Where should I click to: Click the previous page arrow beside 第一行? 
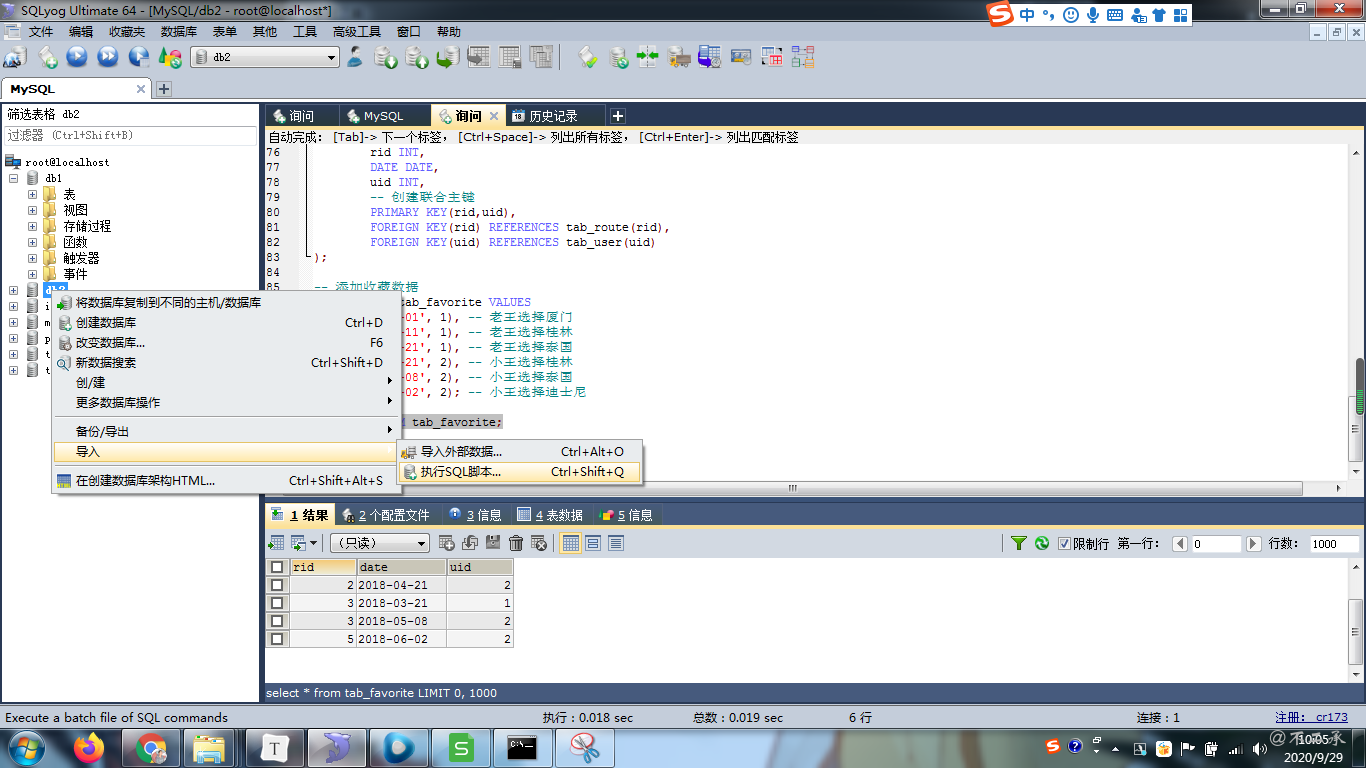click(x=1180, y=544)
